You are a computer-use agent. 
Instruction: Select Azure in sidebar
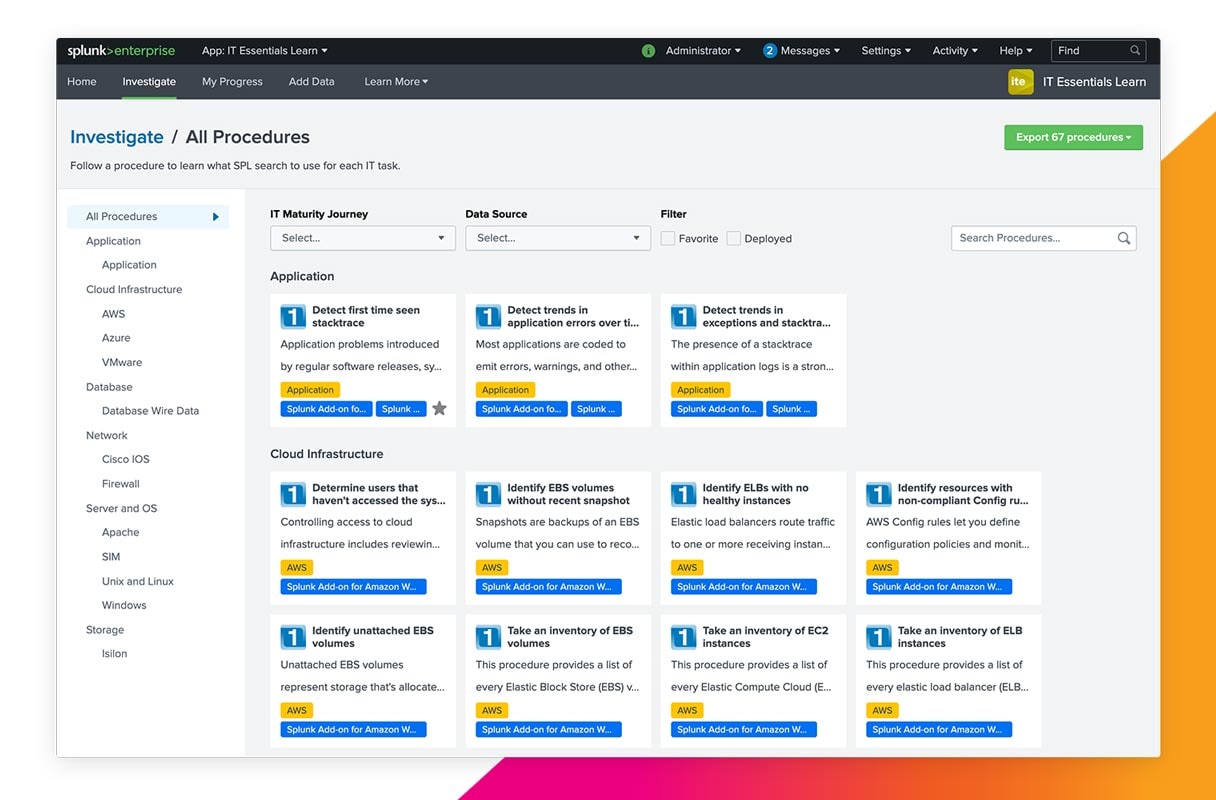(x=116, y=338)
